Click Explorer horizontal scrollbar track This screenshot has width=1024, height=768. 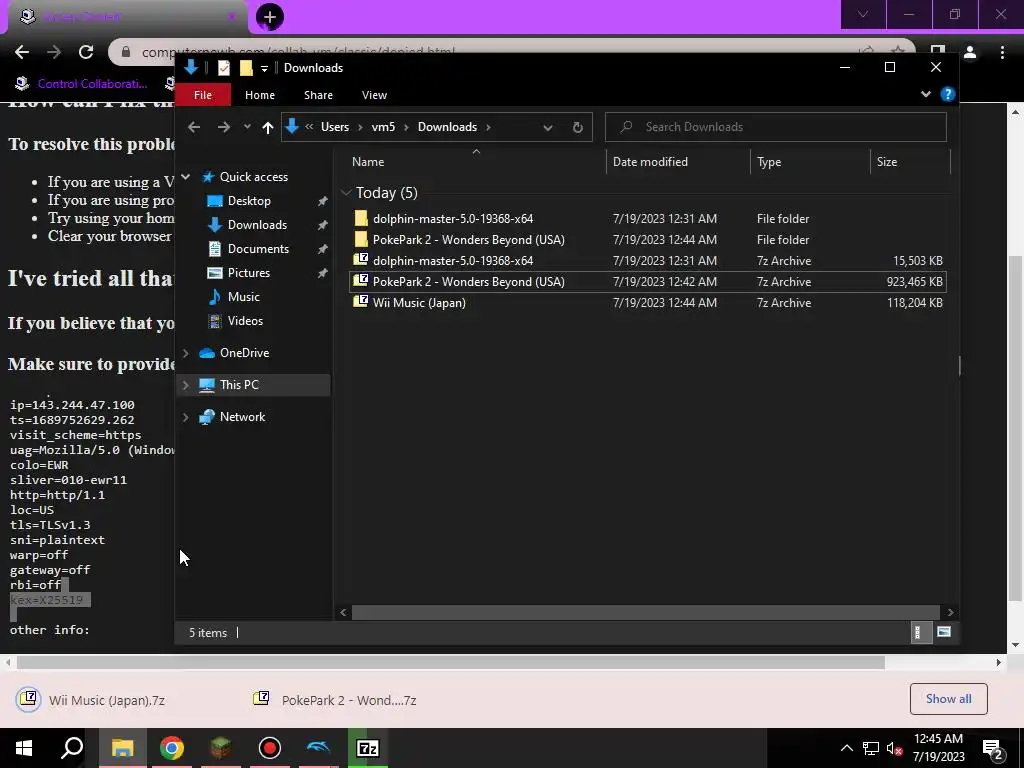[x=645, y=612]
